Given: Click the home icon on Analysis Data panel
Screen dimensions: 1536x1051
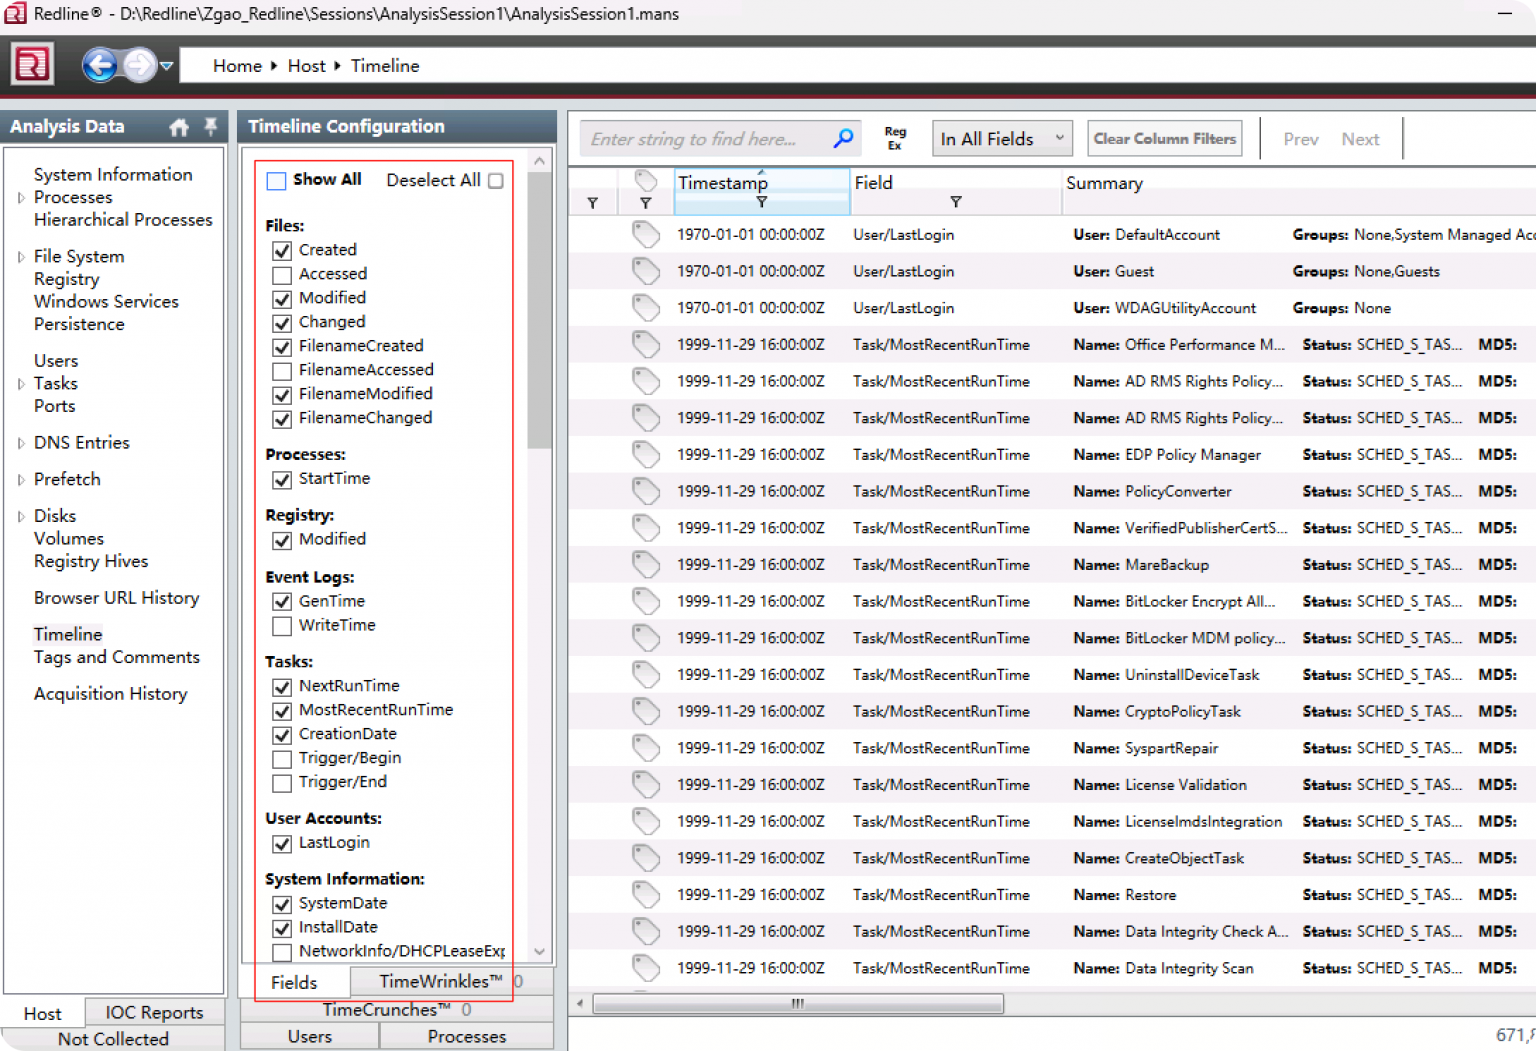Looking at the screenshot, I should (x=179, y=127).
